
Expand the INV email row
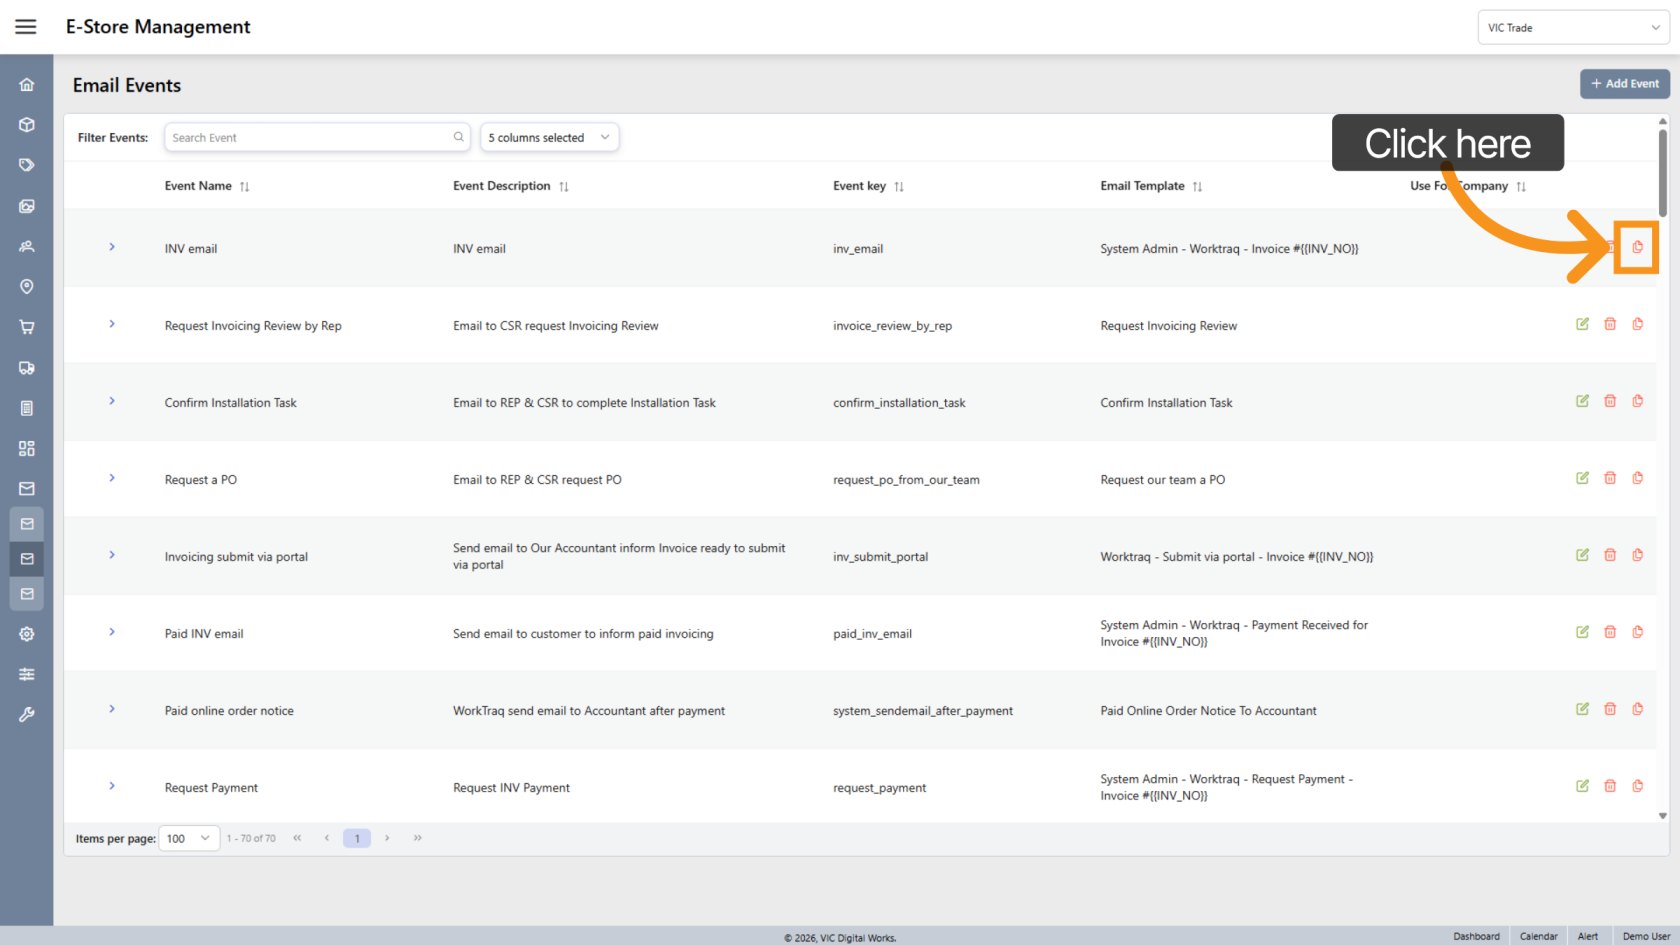tap(112, 247)
